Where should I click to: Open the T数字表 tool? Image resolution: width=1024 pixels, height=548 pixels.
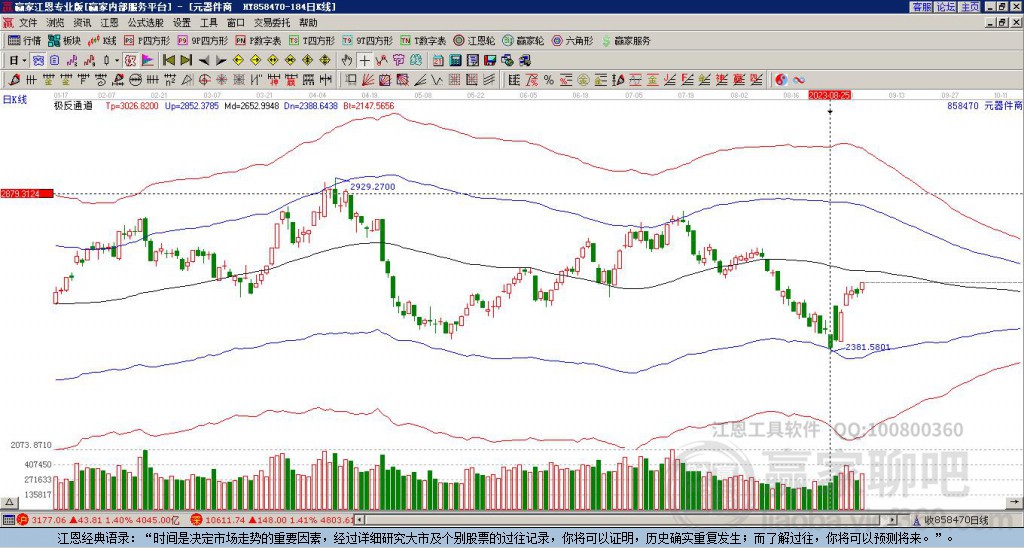[x=423, y=40]
